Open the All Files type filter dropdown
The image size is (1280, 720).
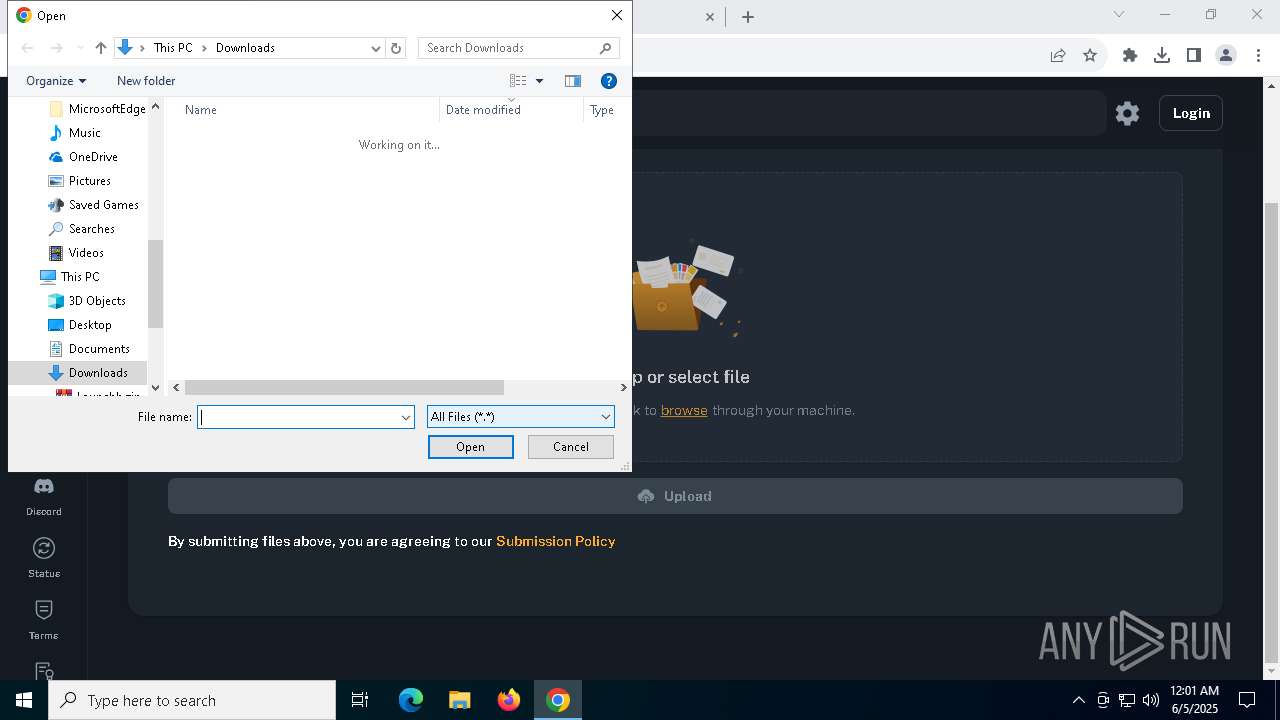pos(520,417)
